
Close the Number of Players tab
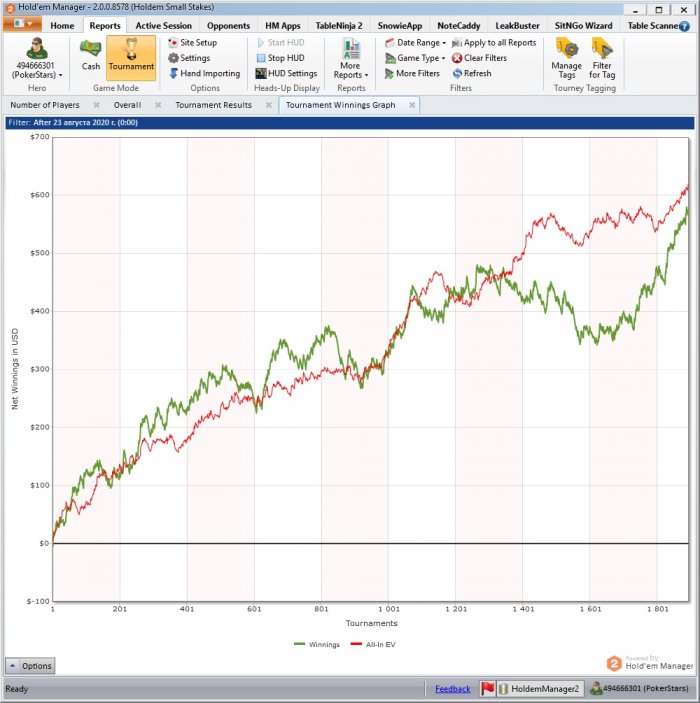pyautogui.click(x=96, y=105)
